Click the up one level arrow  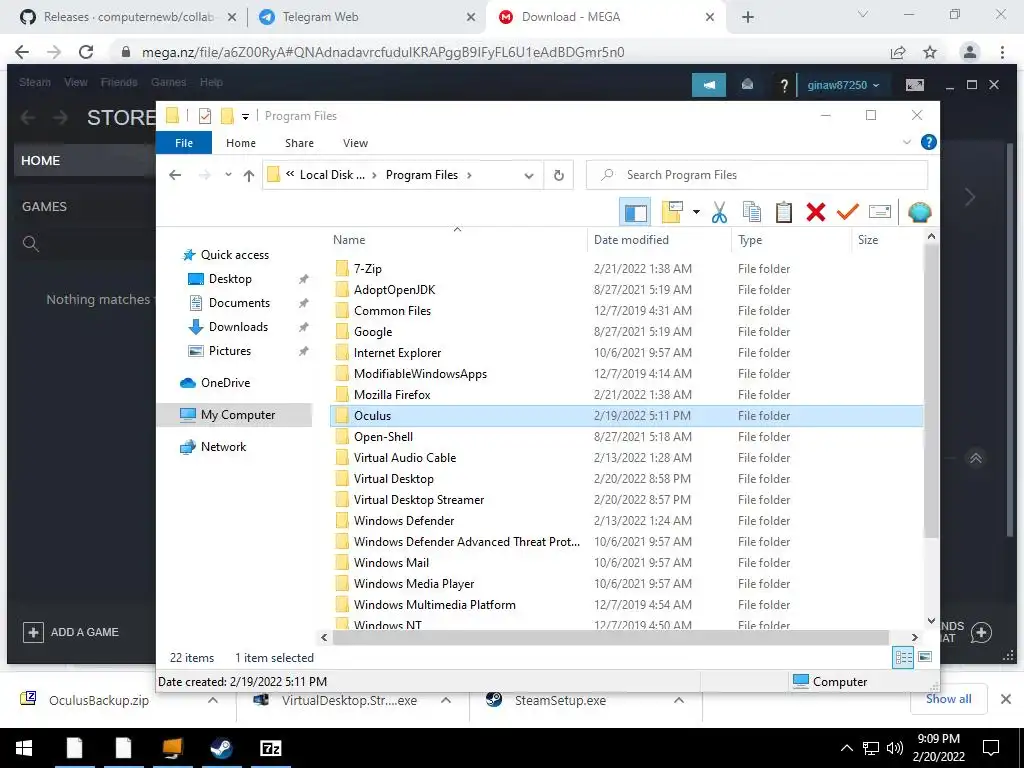[249, 175]
